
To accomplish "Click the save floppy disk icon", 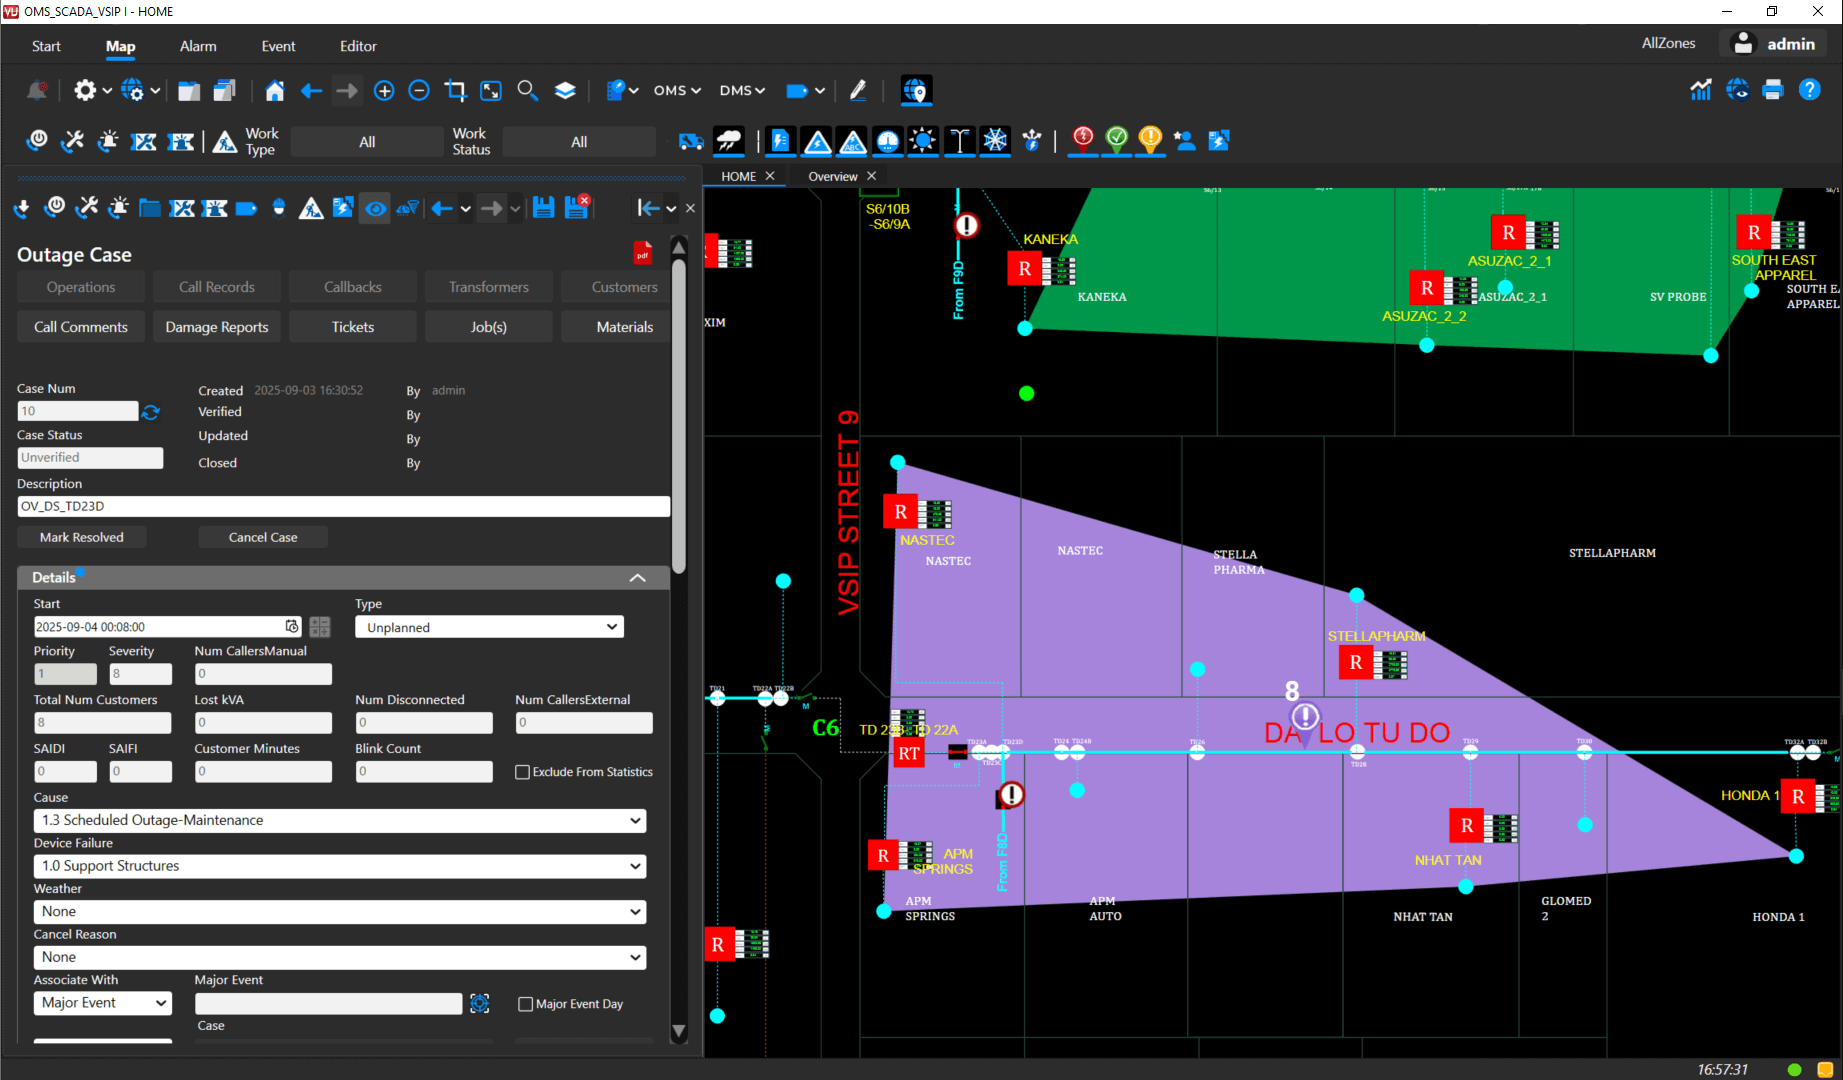I will click(543, 208).
